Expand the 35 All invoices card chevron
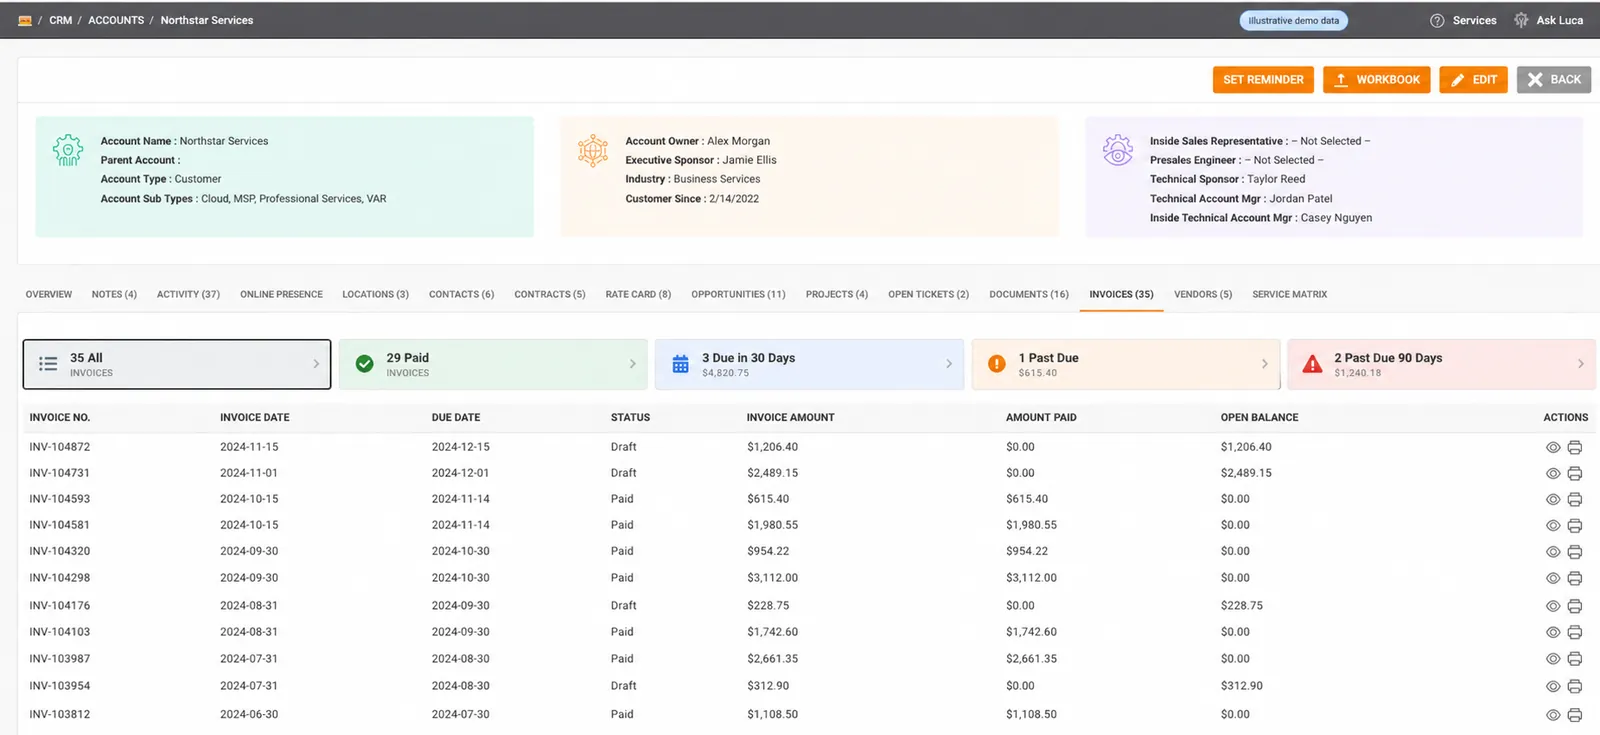Viewport: 1600px width, 735px height. pos(316,364)
